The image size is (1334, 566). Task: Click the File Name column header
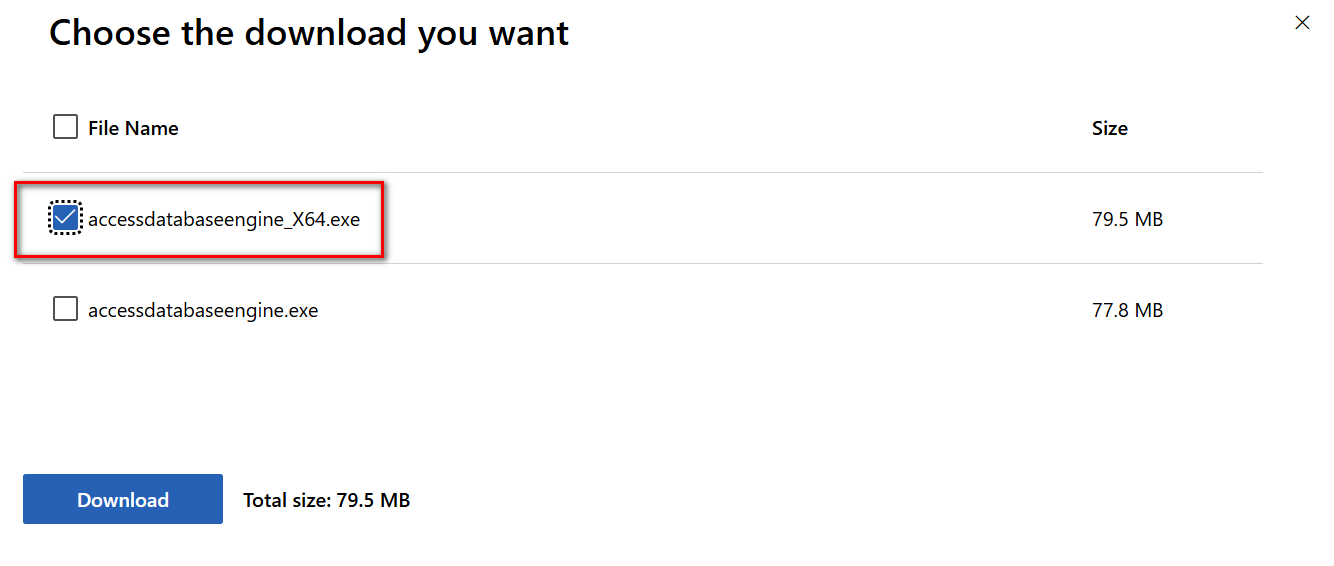tap(133, 128)
